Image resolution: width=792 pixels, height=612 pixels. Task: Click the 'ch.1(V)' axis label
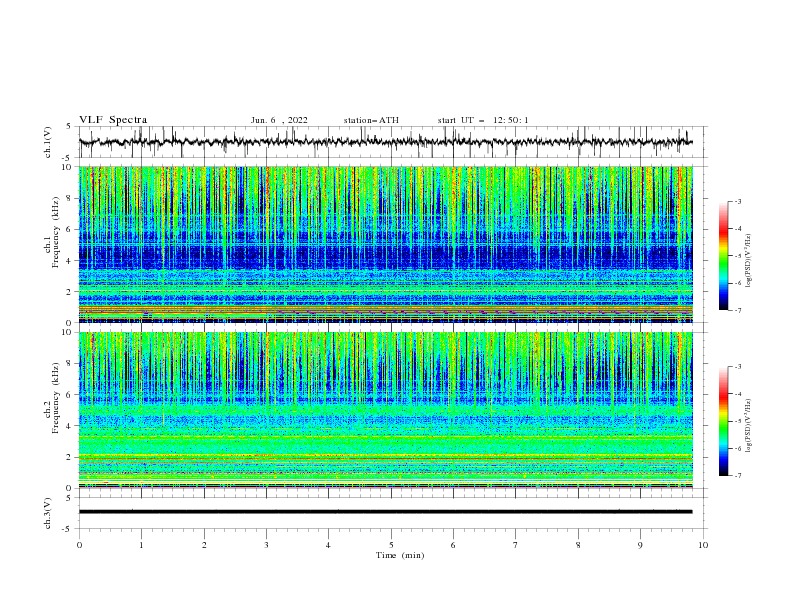point(48,142)
